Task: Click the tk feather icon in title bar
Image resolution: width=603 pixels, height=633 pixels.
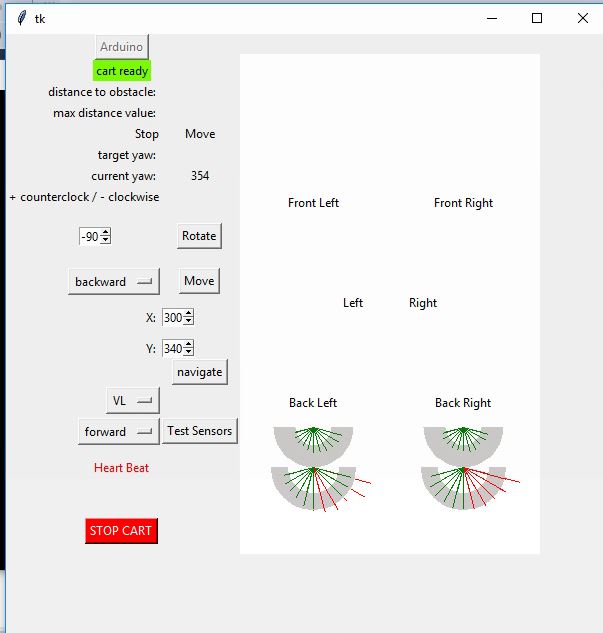Action: click(x=22, y=18)
